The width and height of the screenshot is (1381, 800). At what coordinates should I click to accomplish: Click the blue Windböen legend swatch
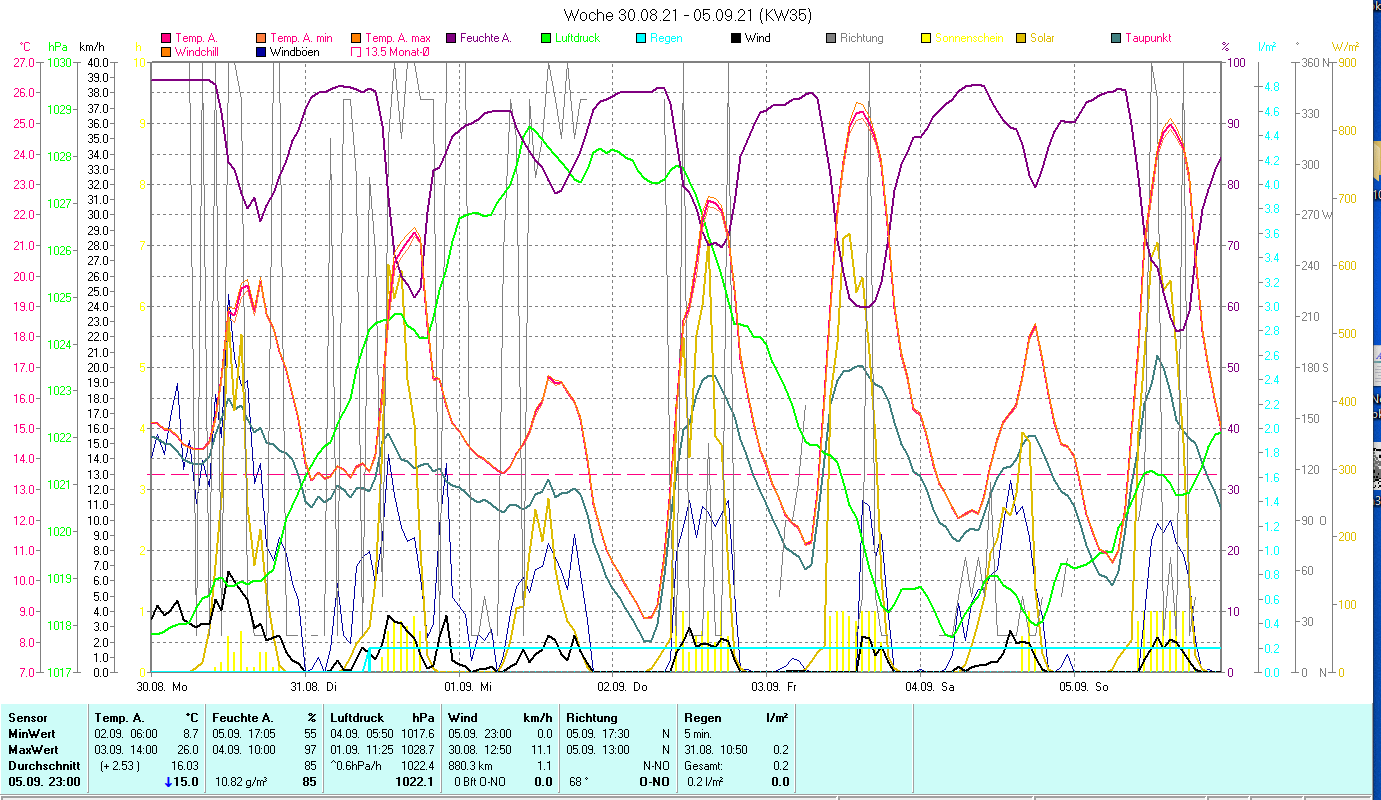259,51
